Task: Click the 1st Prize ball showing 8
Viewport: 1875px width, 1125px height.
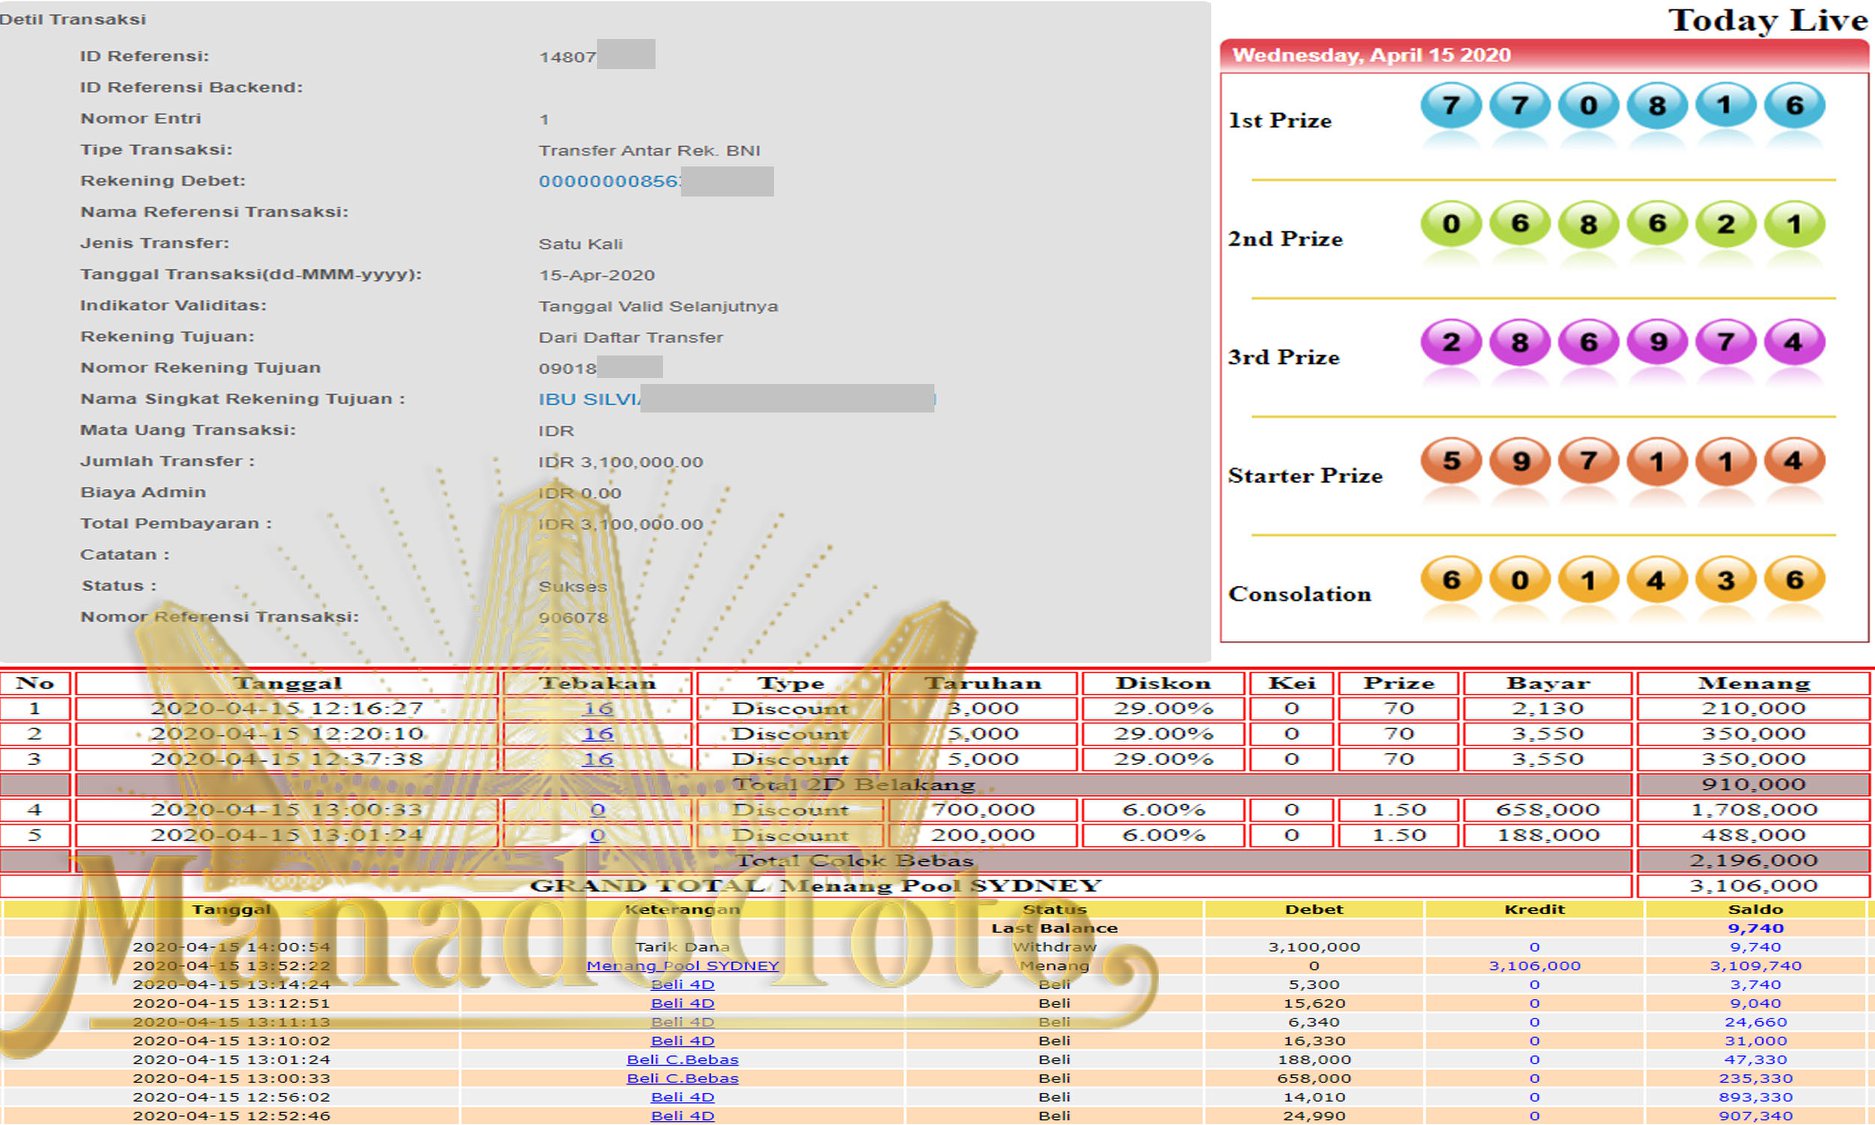Action: click(x=1657, y=105)
